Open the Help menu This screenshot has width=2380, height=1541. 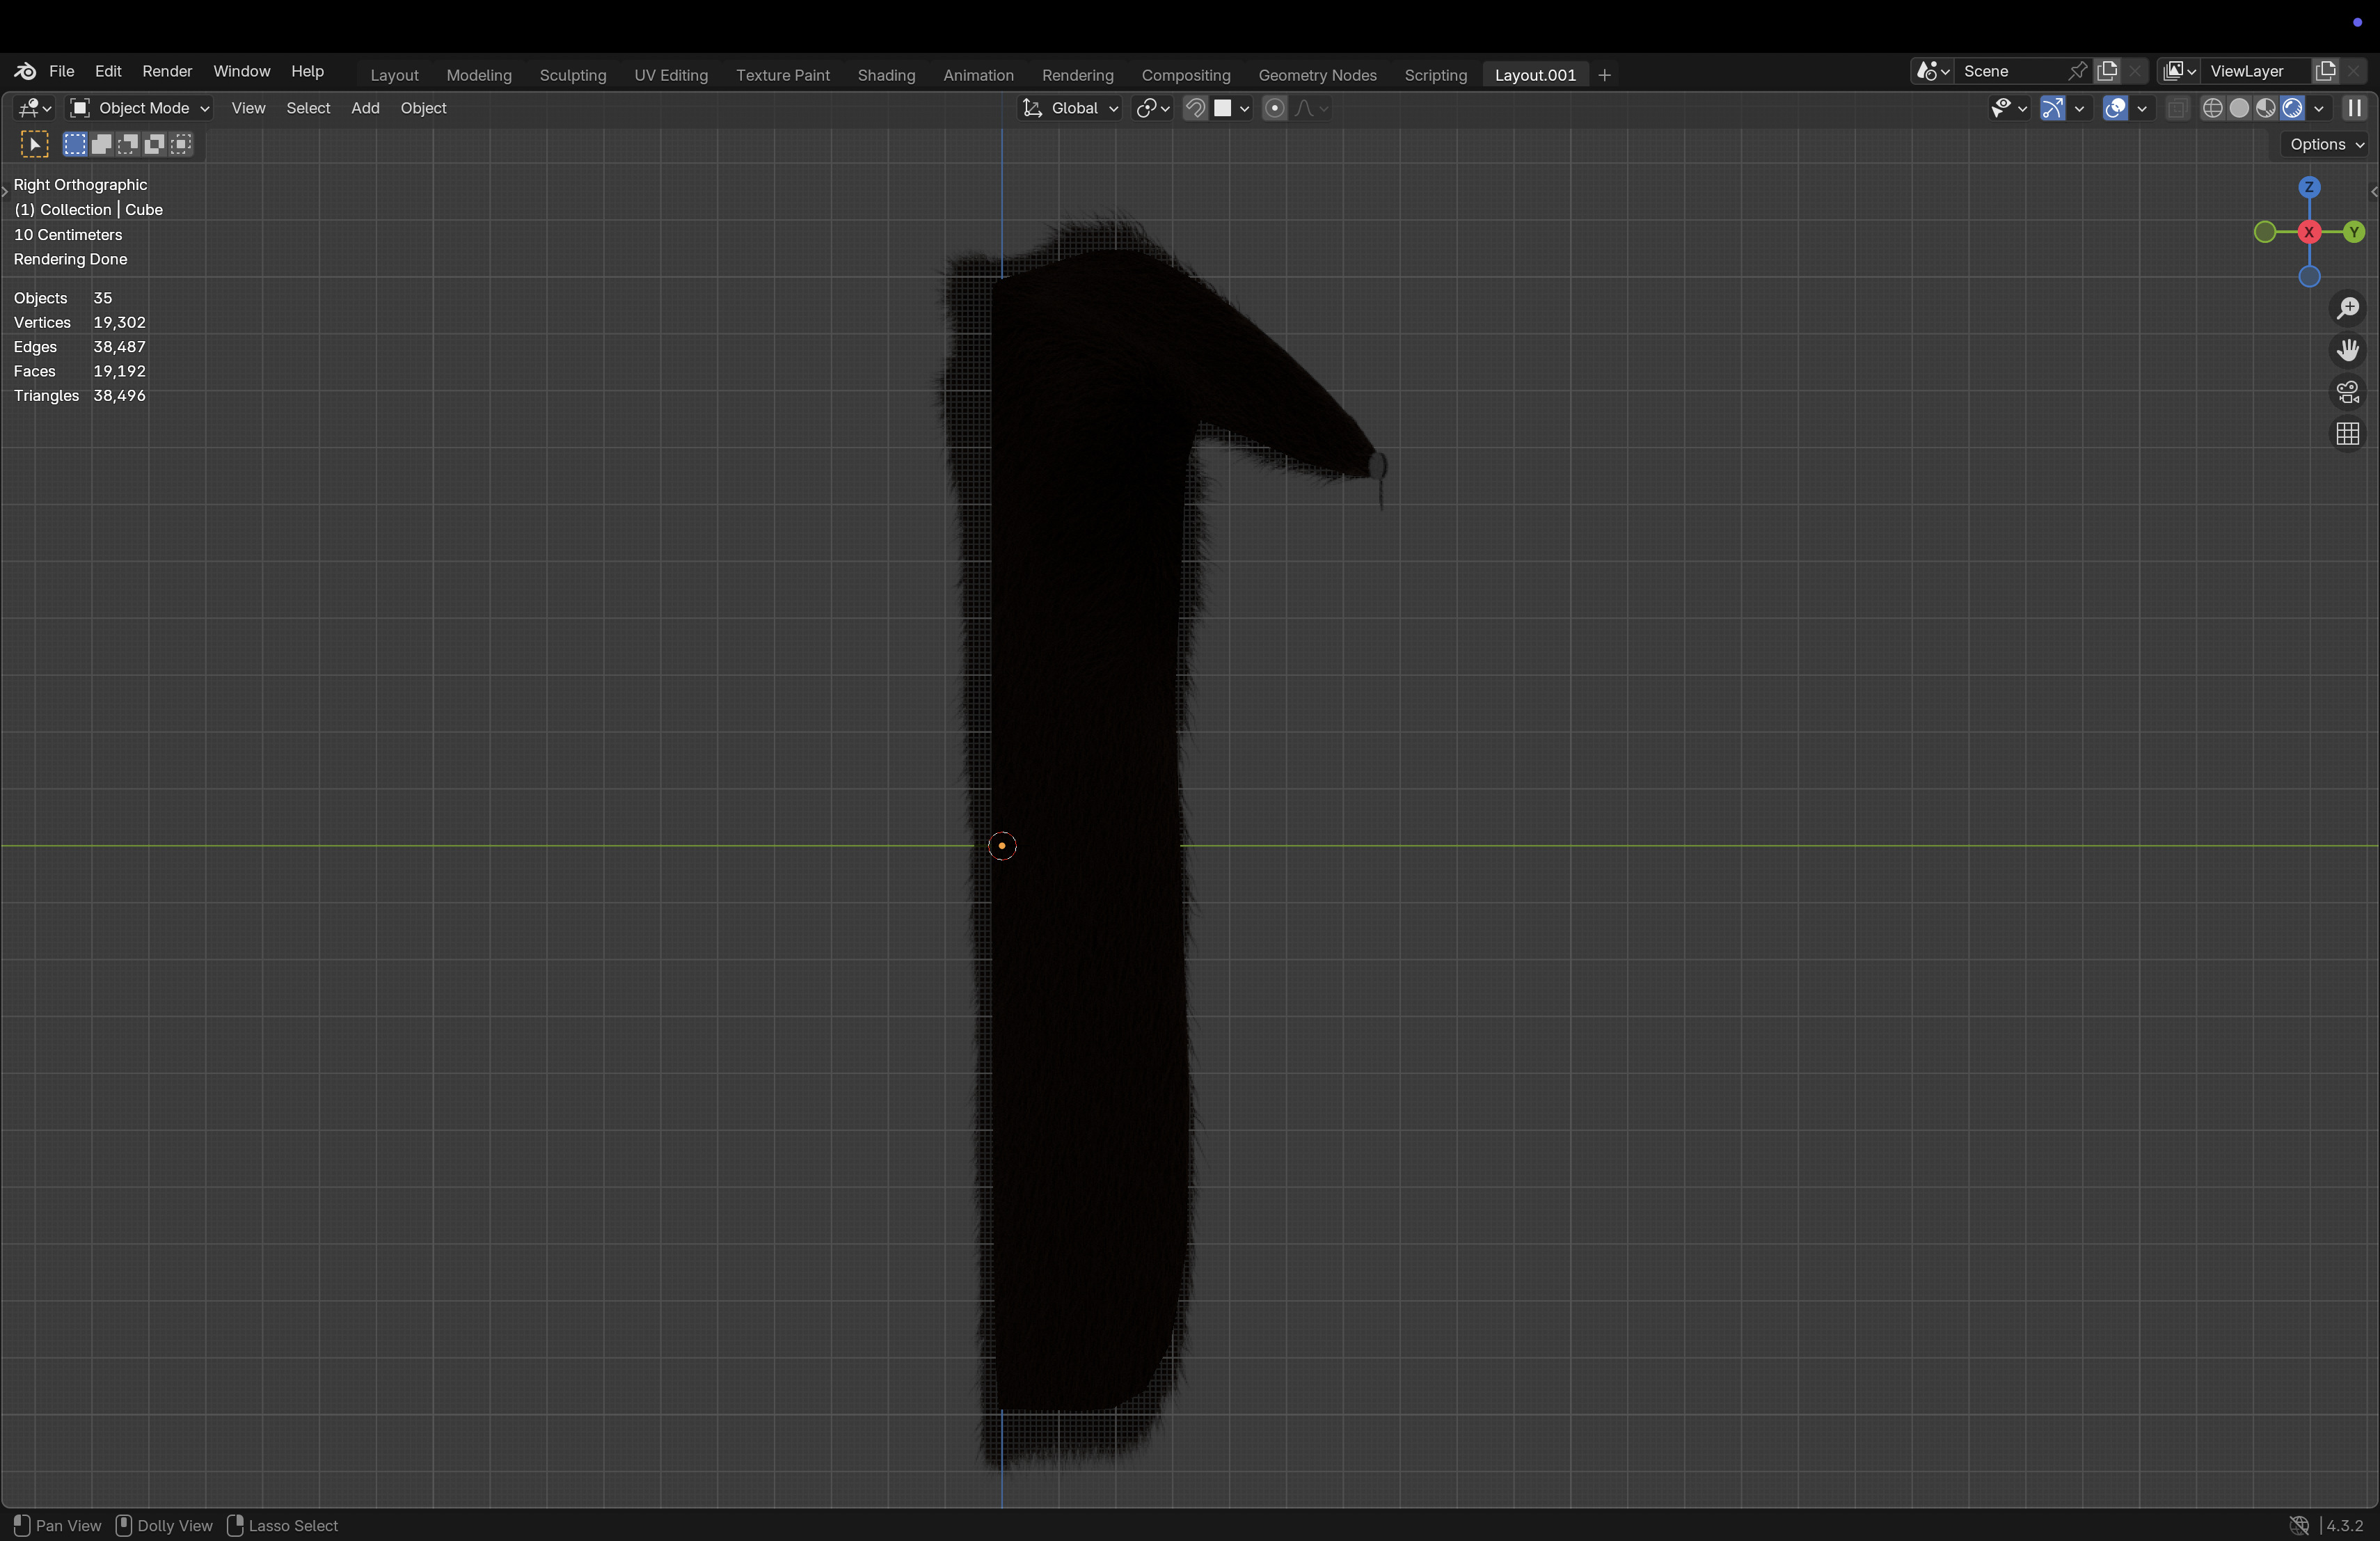(x=307, y=71)
